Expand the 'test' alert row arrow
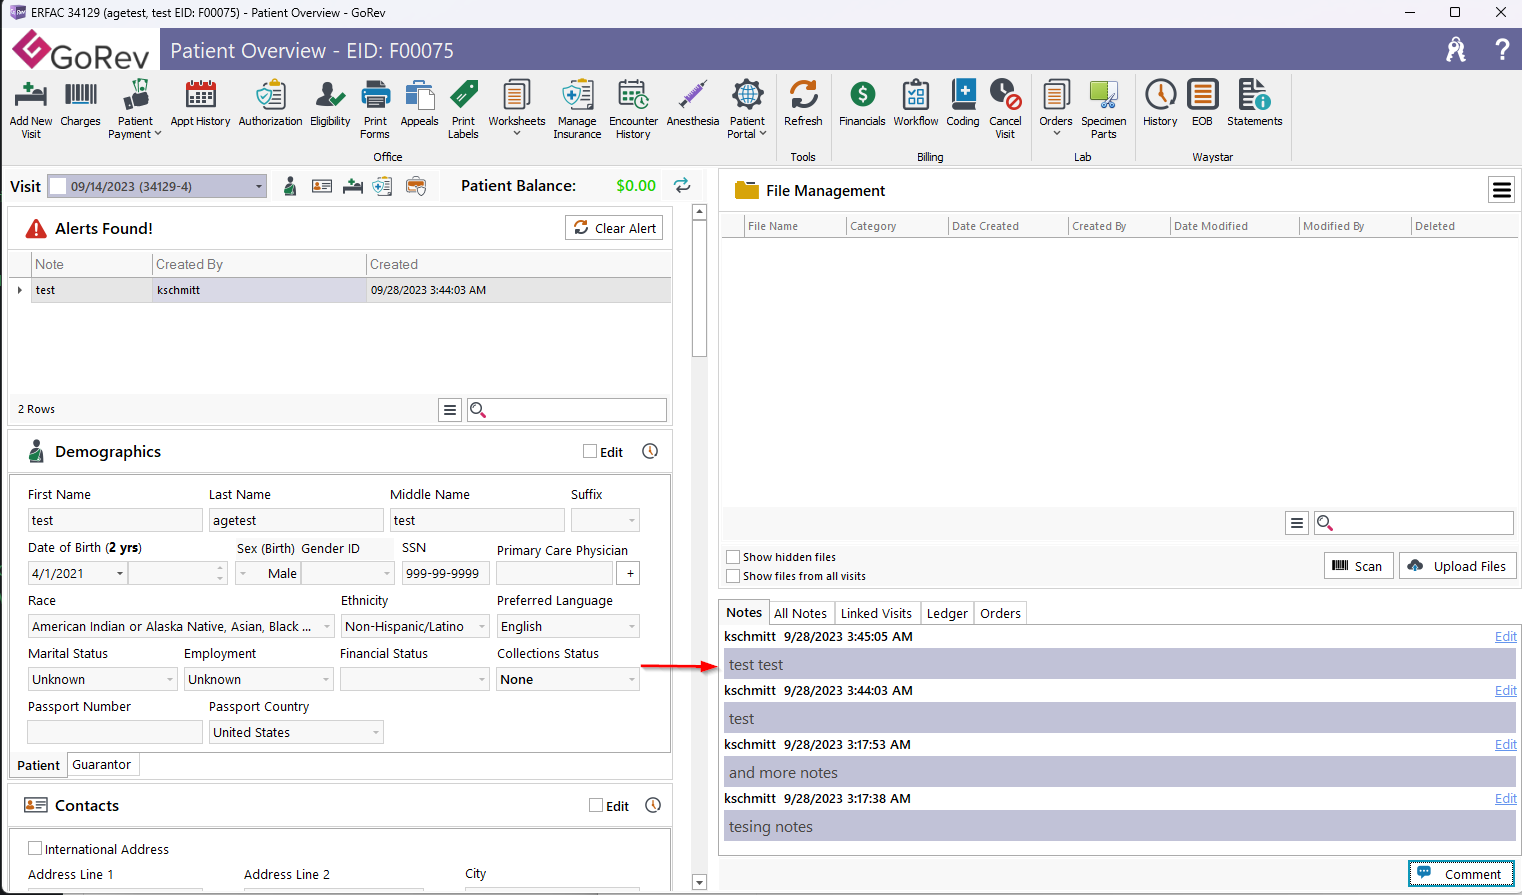The height and width of the screenshot is (895, 1522). [x=20, y=290]
